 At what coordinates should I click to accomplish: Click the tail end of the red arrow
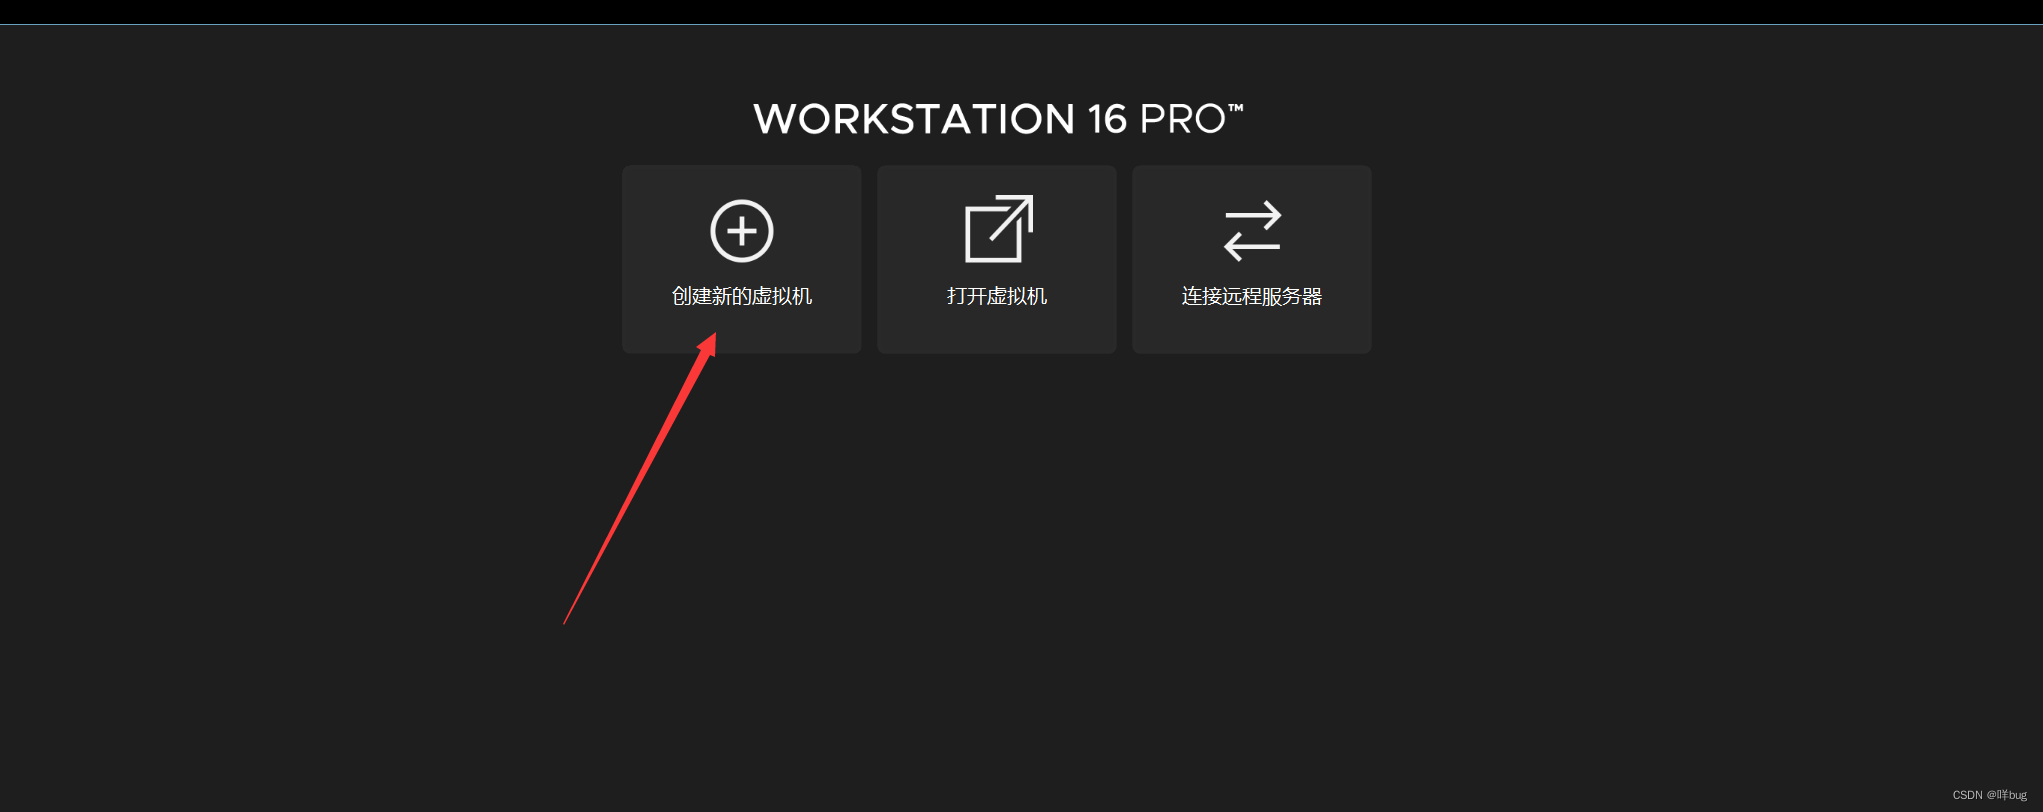[x=566, y=621]
